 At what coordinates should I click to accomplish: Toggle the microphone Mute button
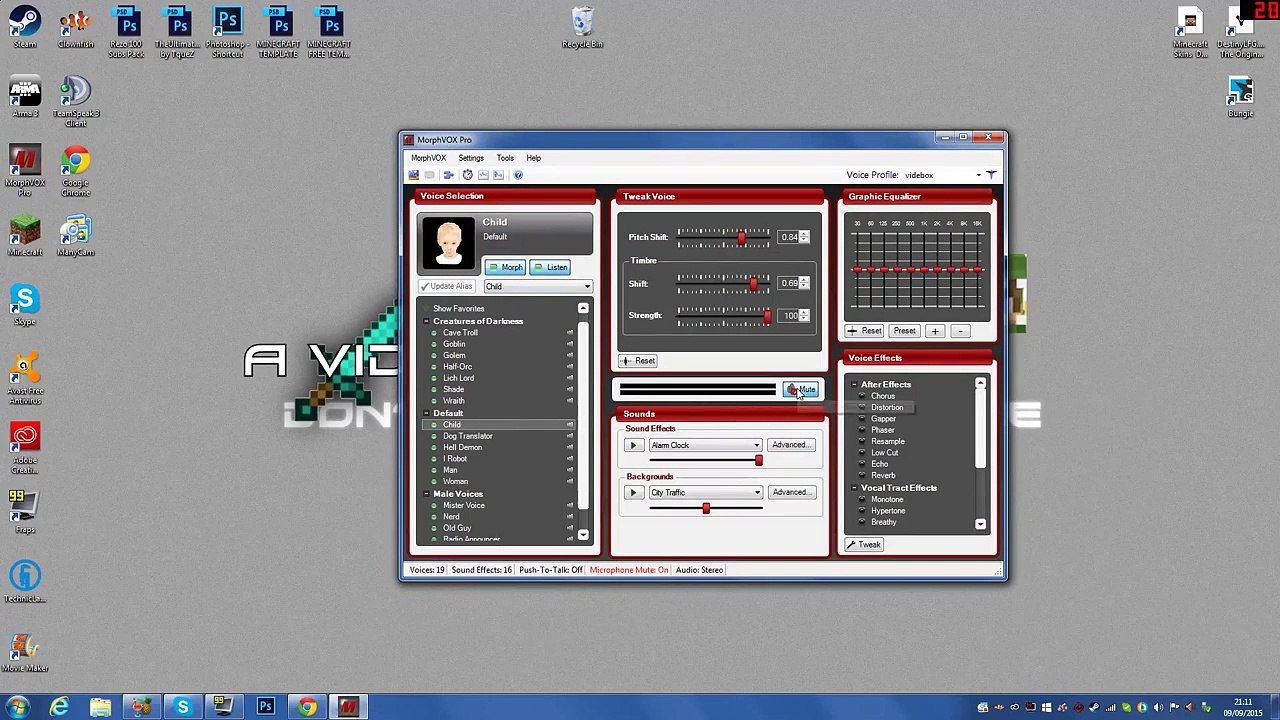click(801, 389)
